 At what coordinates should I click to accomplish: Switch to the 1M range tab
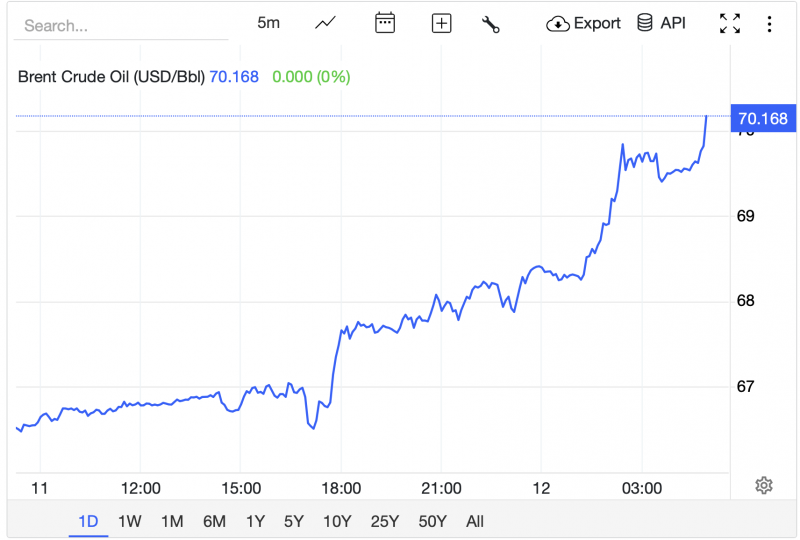point(172,521)
